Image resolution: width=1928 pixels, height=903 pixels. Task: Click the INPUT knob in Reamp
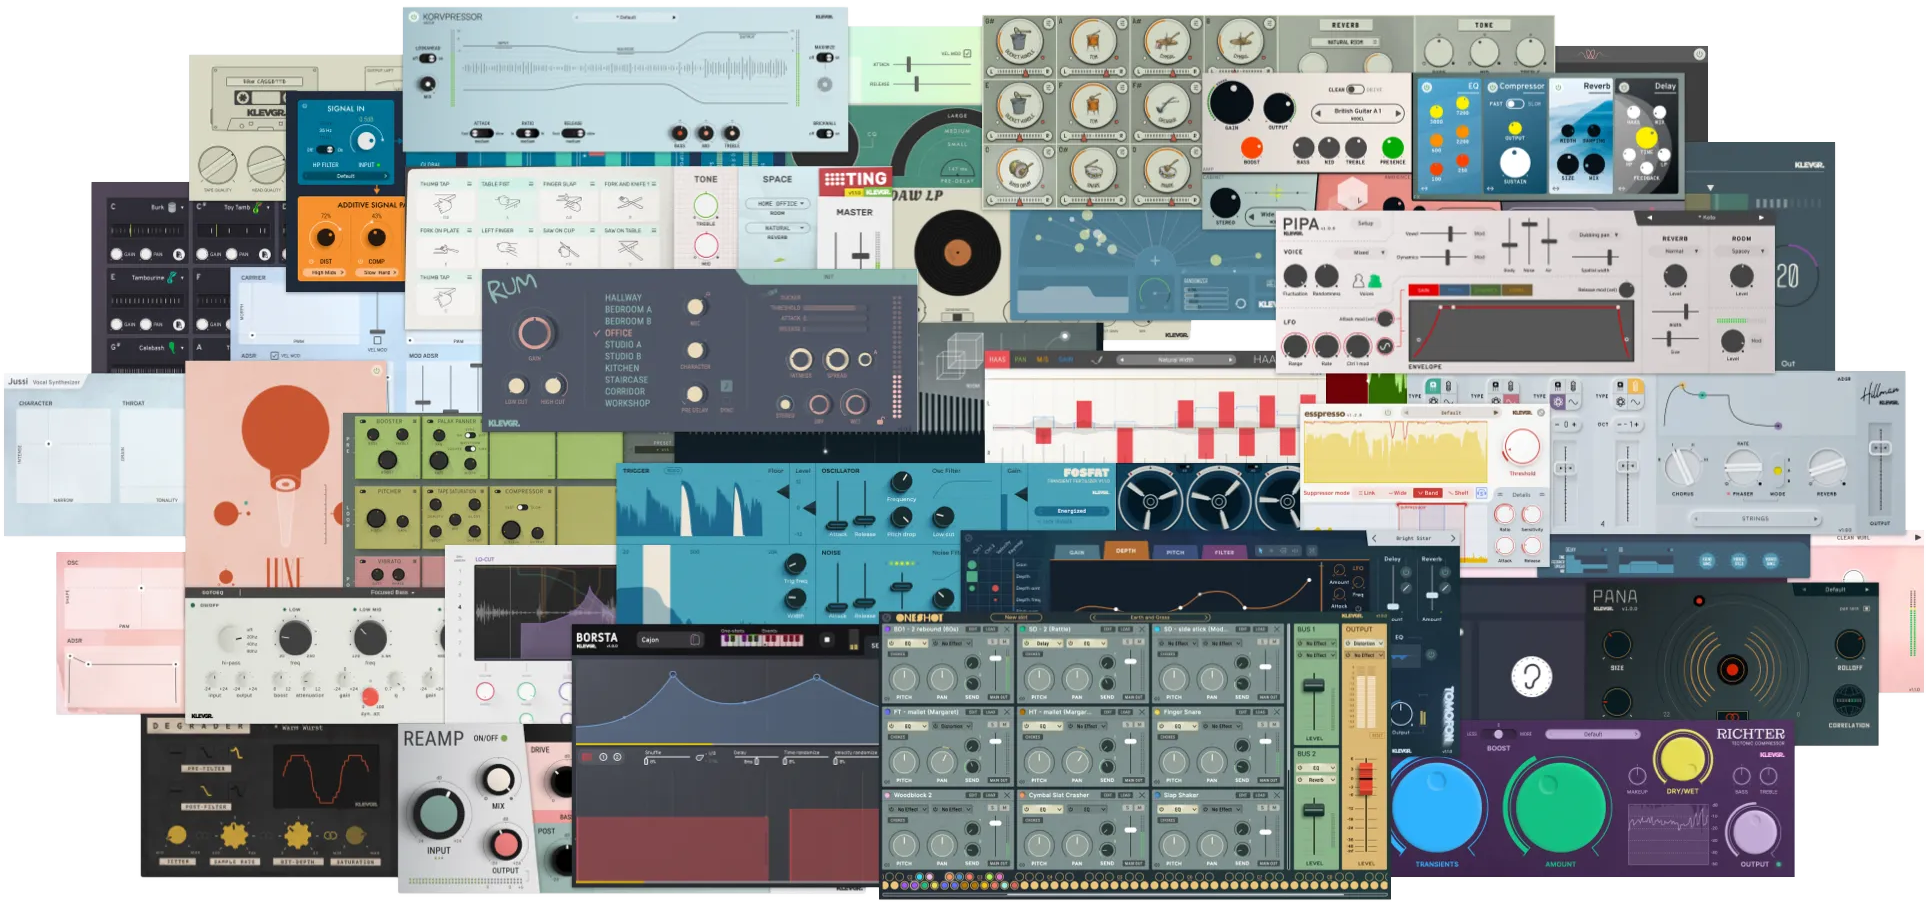point(437,813)
